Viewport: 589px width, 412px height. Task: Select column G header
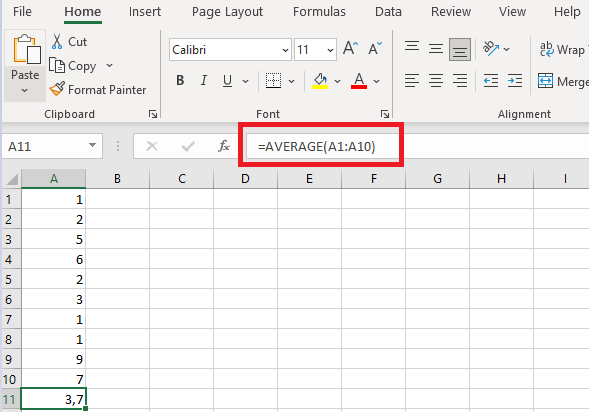click(437, 179)
